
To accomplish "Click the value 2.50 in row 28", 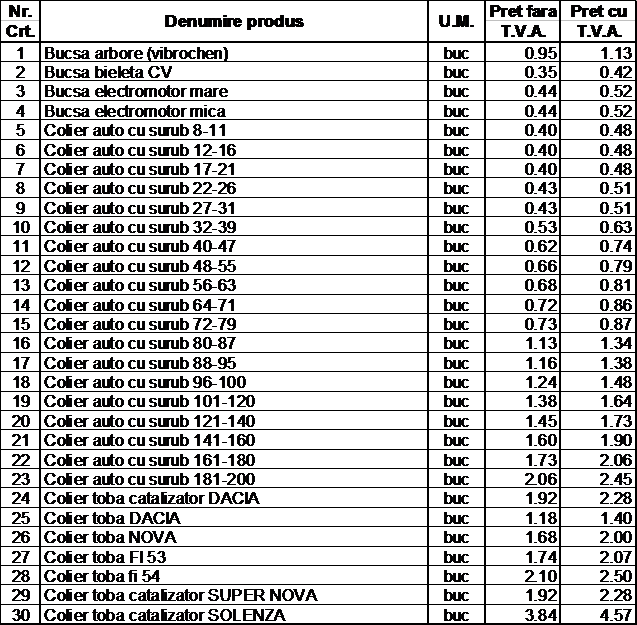I will pyautogui.click(x=616, y=576).
